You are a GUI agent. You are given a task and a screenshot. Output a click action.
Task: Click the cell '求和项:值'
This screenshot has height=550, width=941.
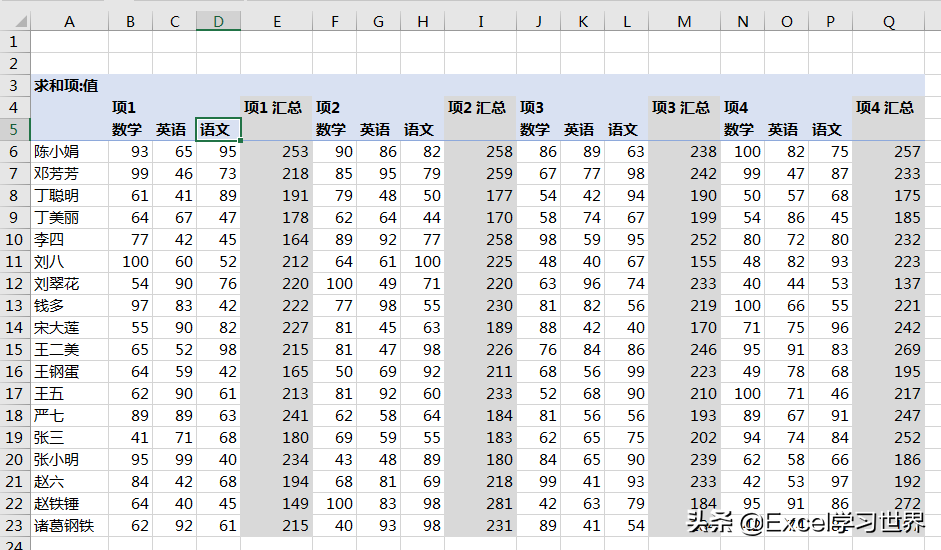[x=70, y=86]
